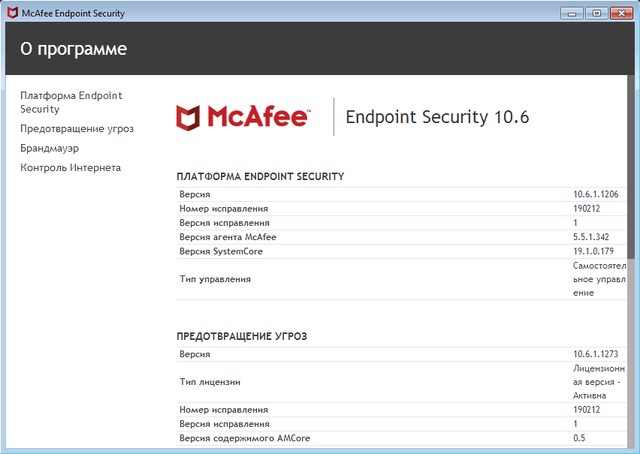Click the Endpoint Security 10.6 product title
The height and width of the screenshot is (454, 640).
pyautogui.click(x=436, y=118)
